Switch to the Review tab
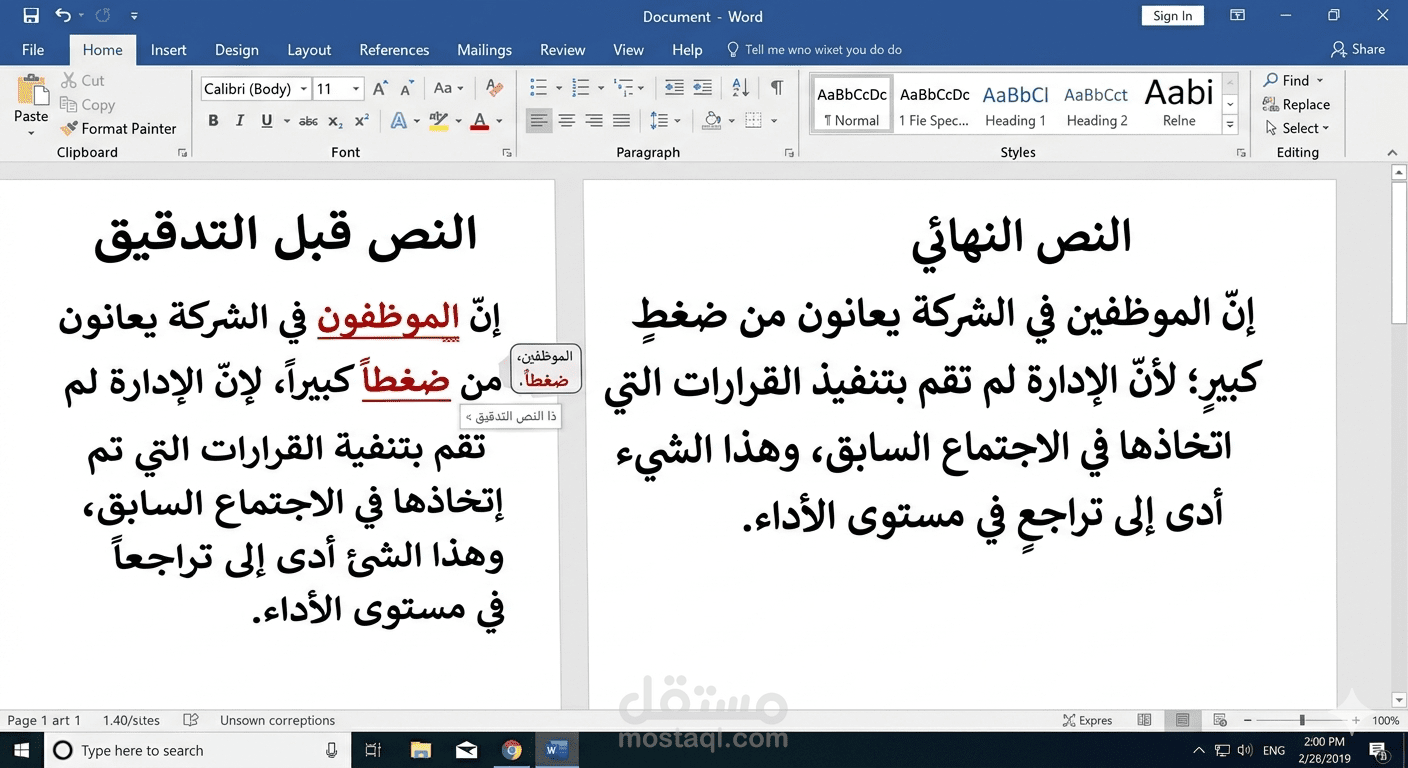This screenshot has height=768, width=1408. (x=562, y=50)
